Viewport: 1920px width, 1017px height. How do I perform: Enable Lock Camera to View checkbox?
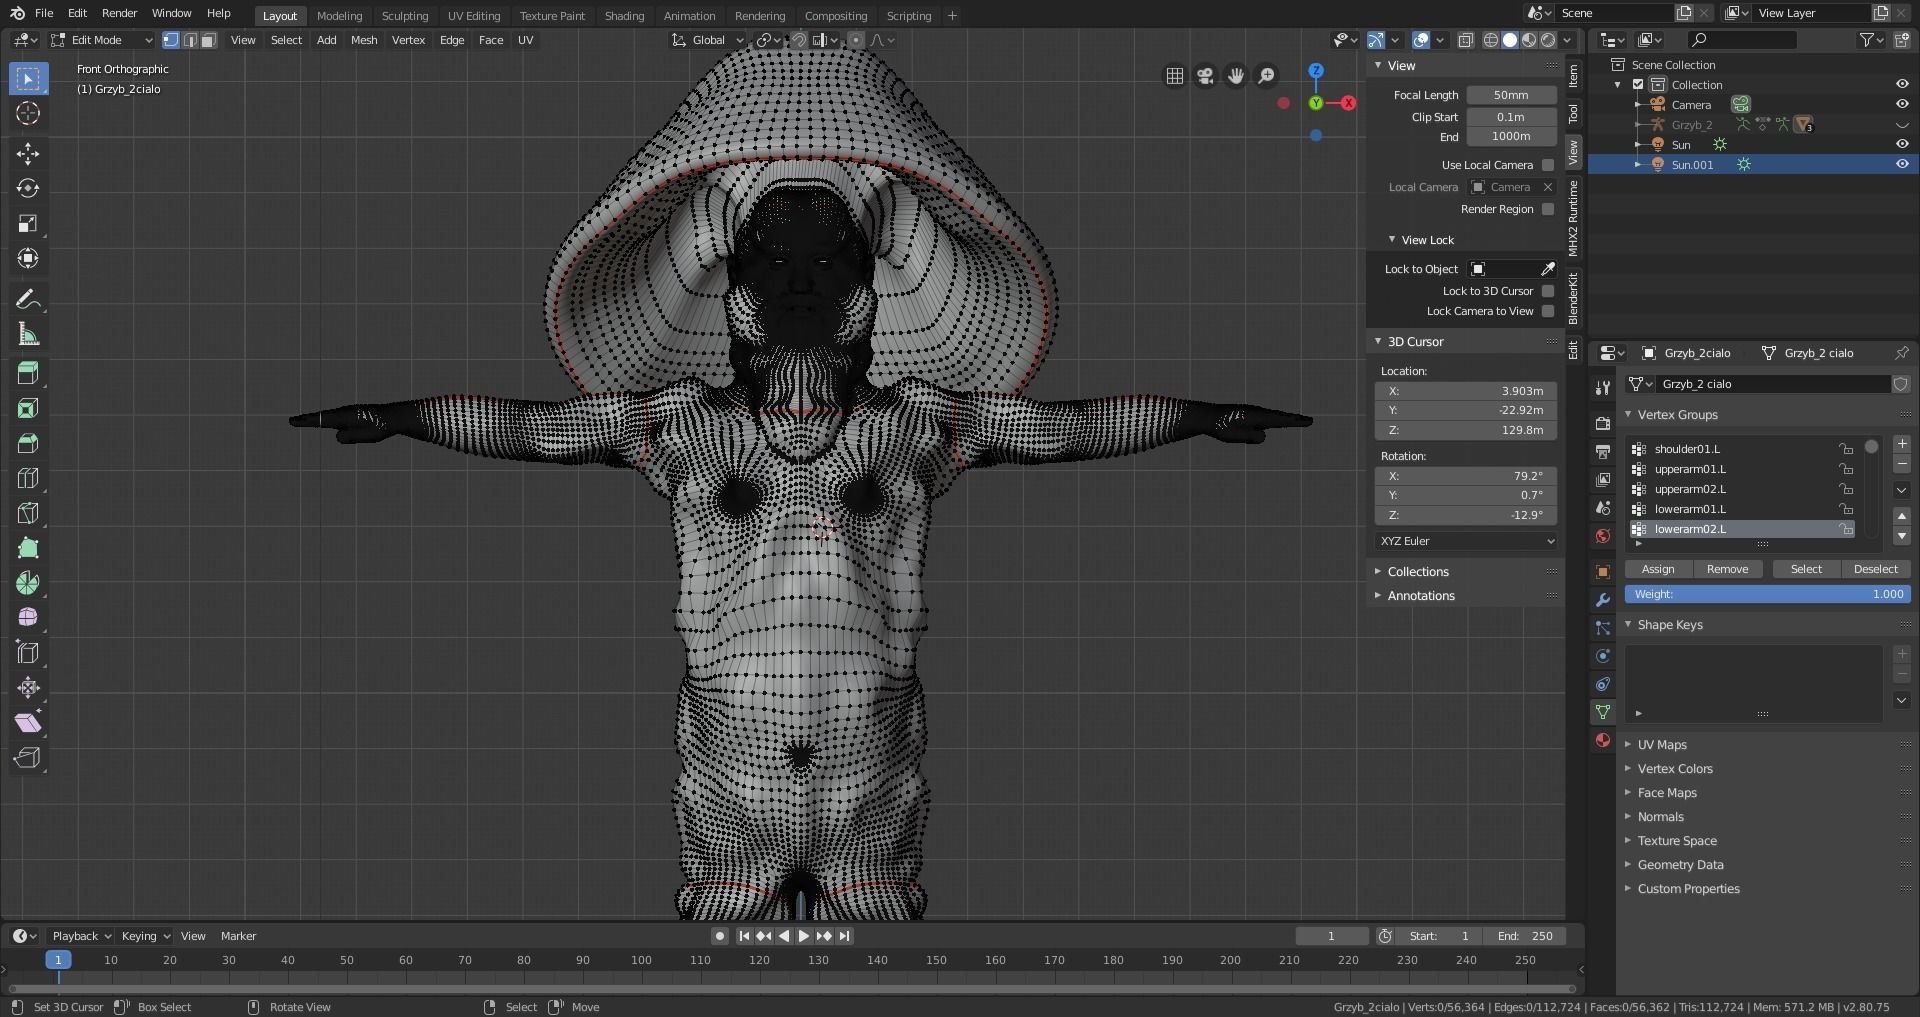[1548, 311]
